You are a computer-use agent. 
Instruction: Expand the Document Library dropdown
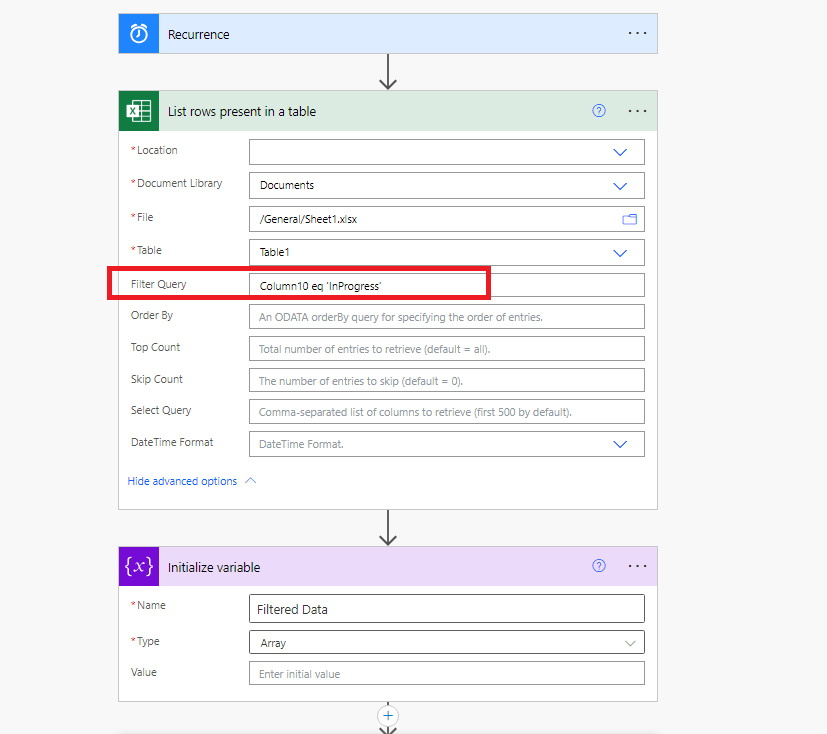(620, 186)
